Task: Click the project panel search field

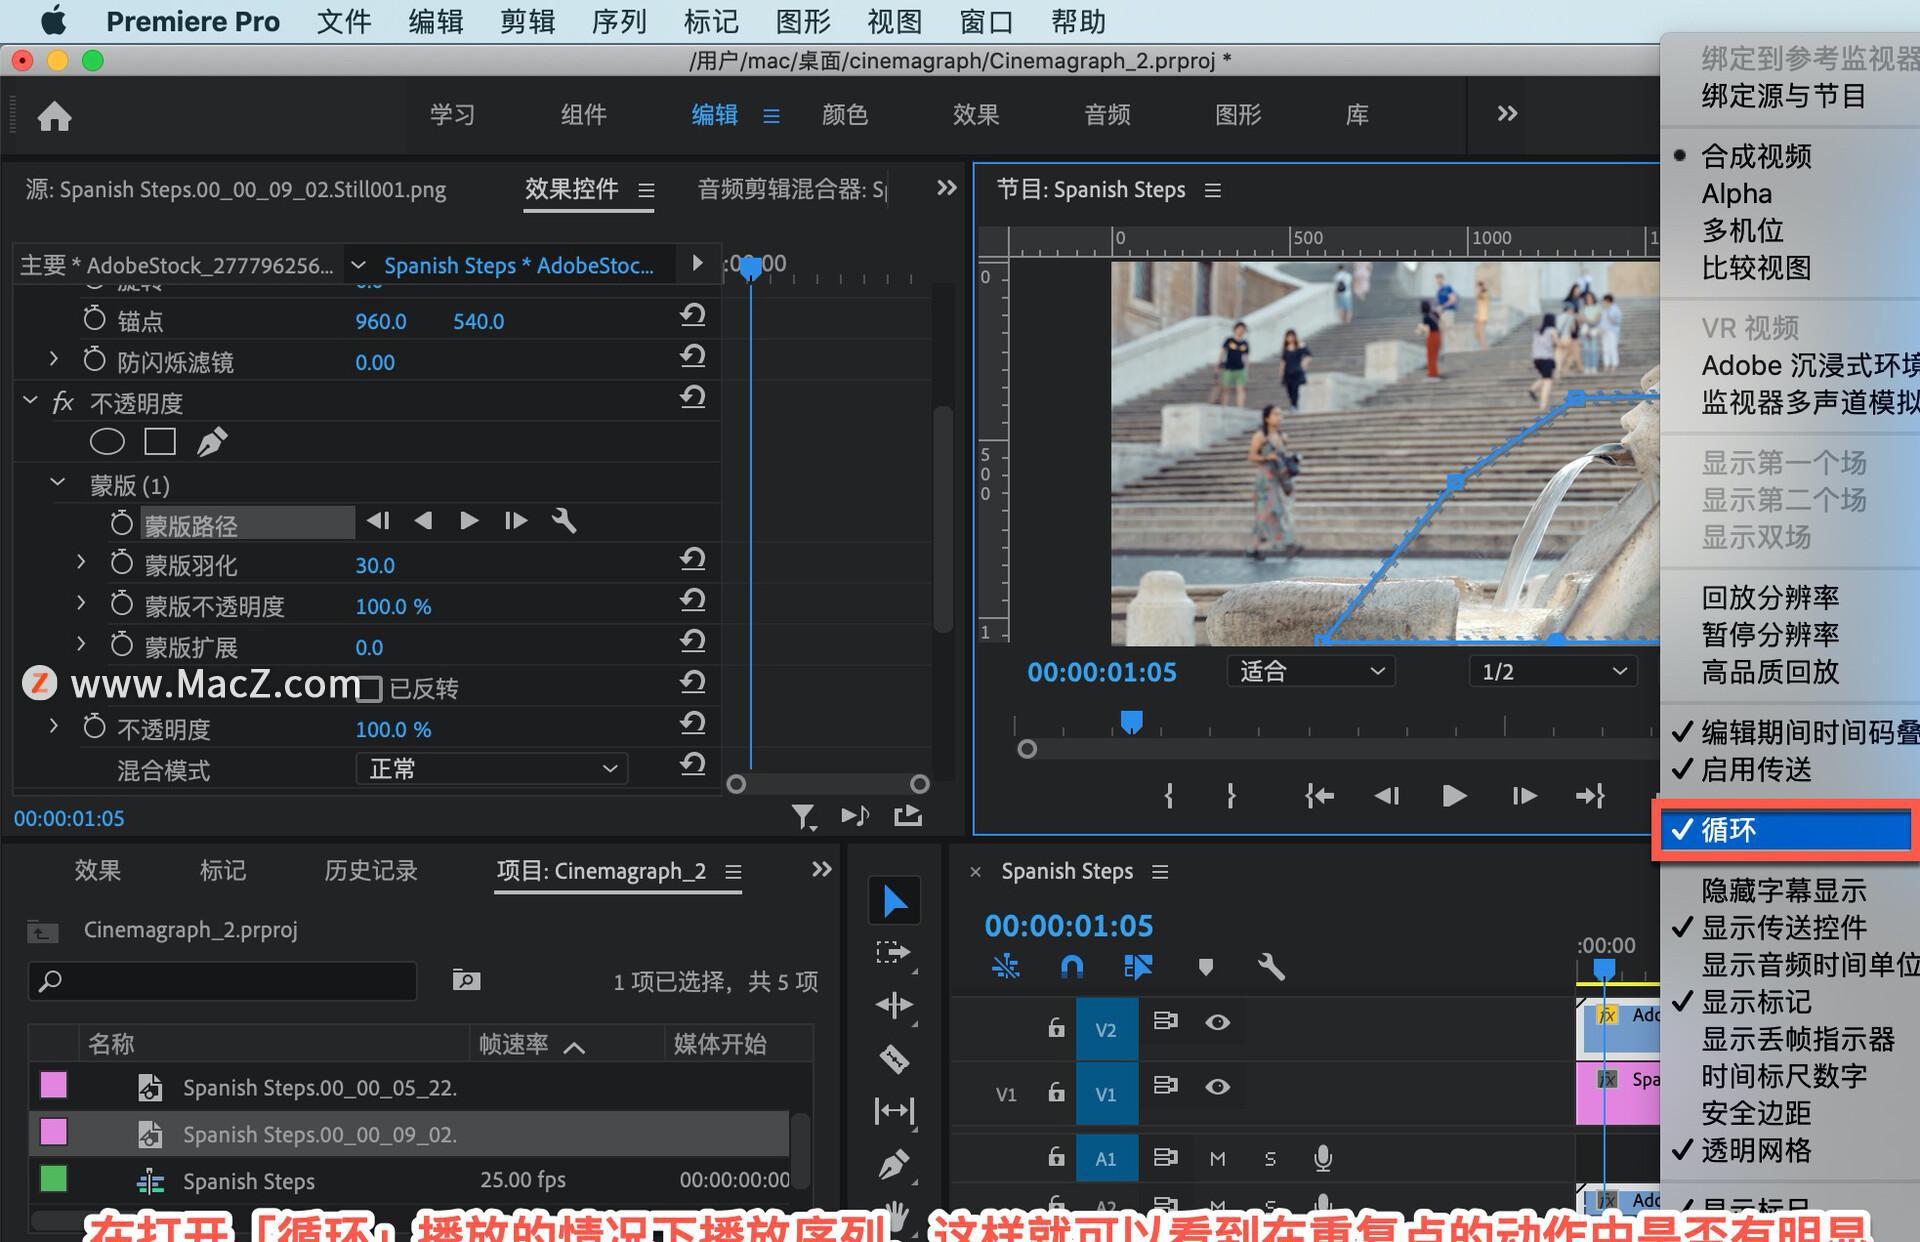Action: pyautogui.click(x=222, y=981)
